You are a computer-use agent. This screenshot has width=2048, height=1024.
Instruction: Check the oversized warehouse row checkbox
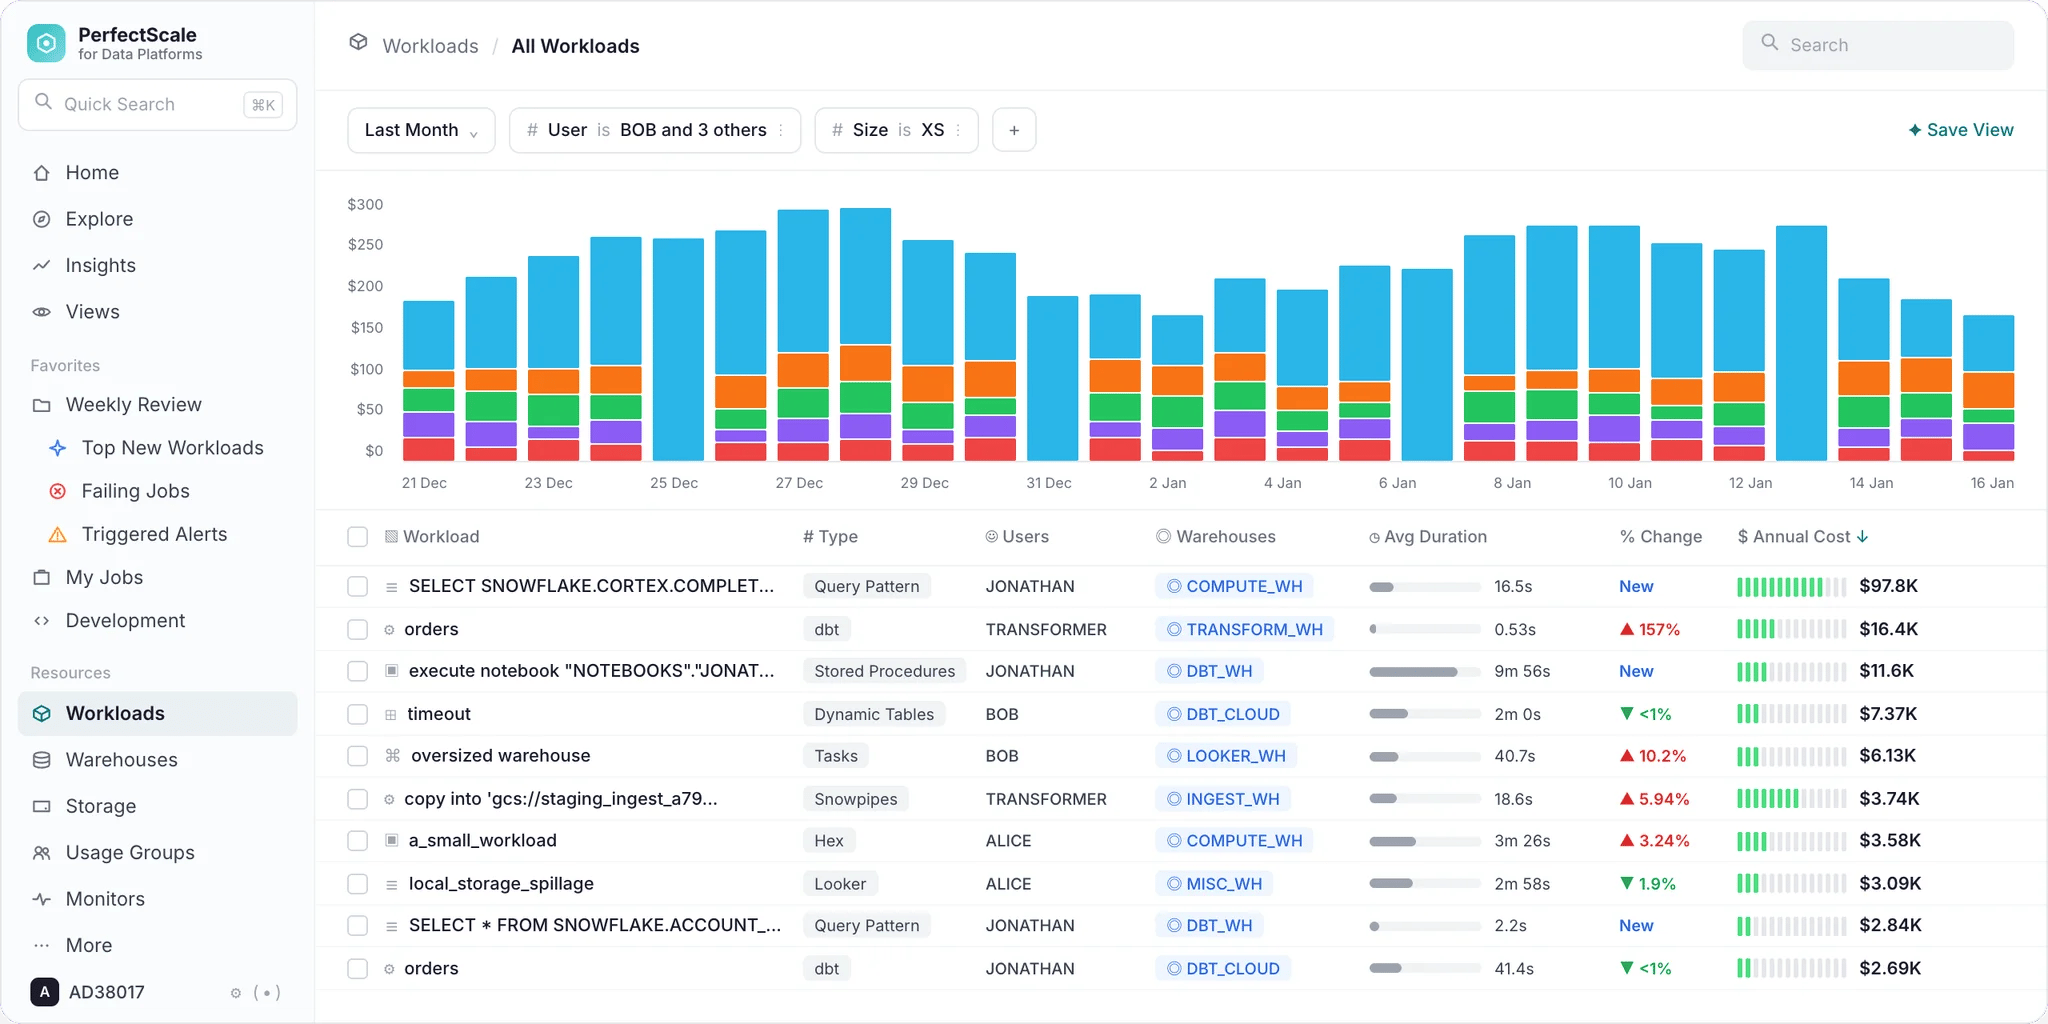(357, 756)
